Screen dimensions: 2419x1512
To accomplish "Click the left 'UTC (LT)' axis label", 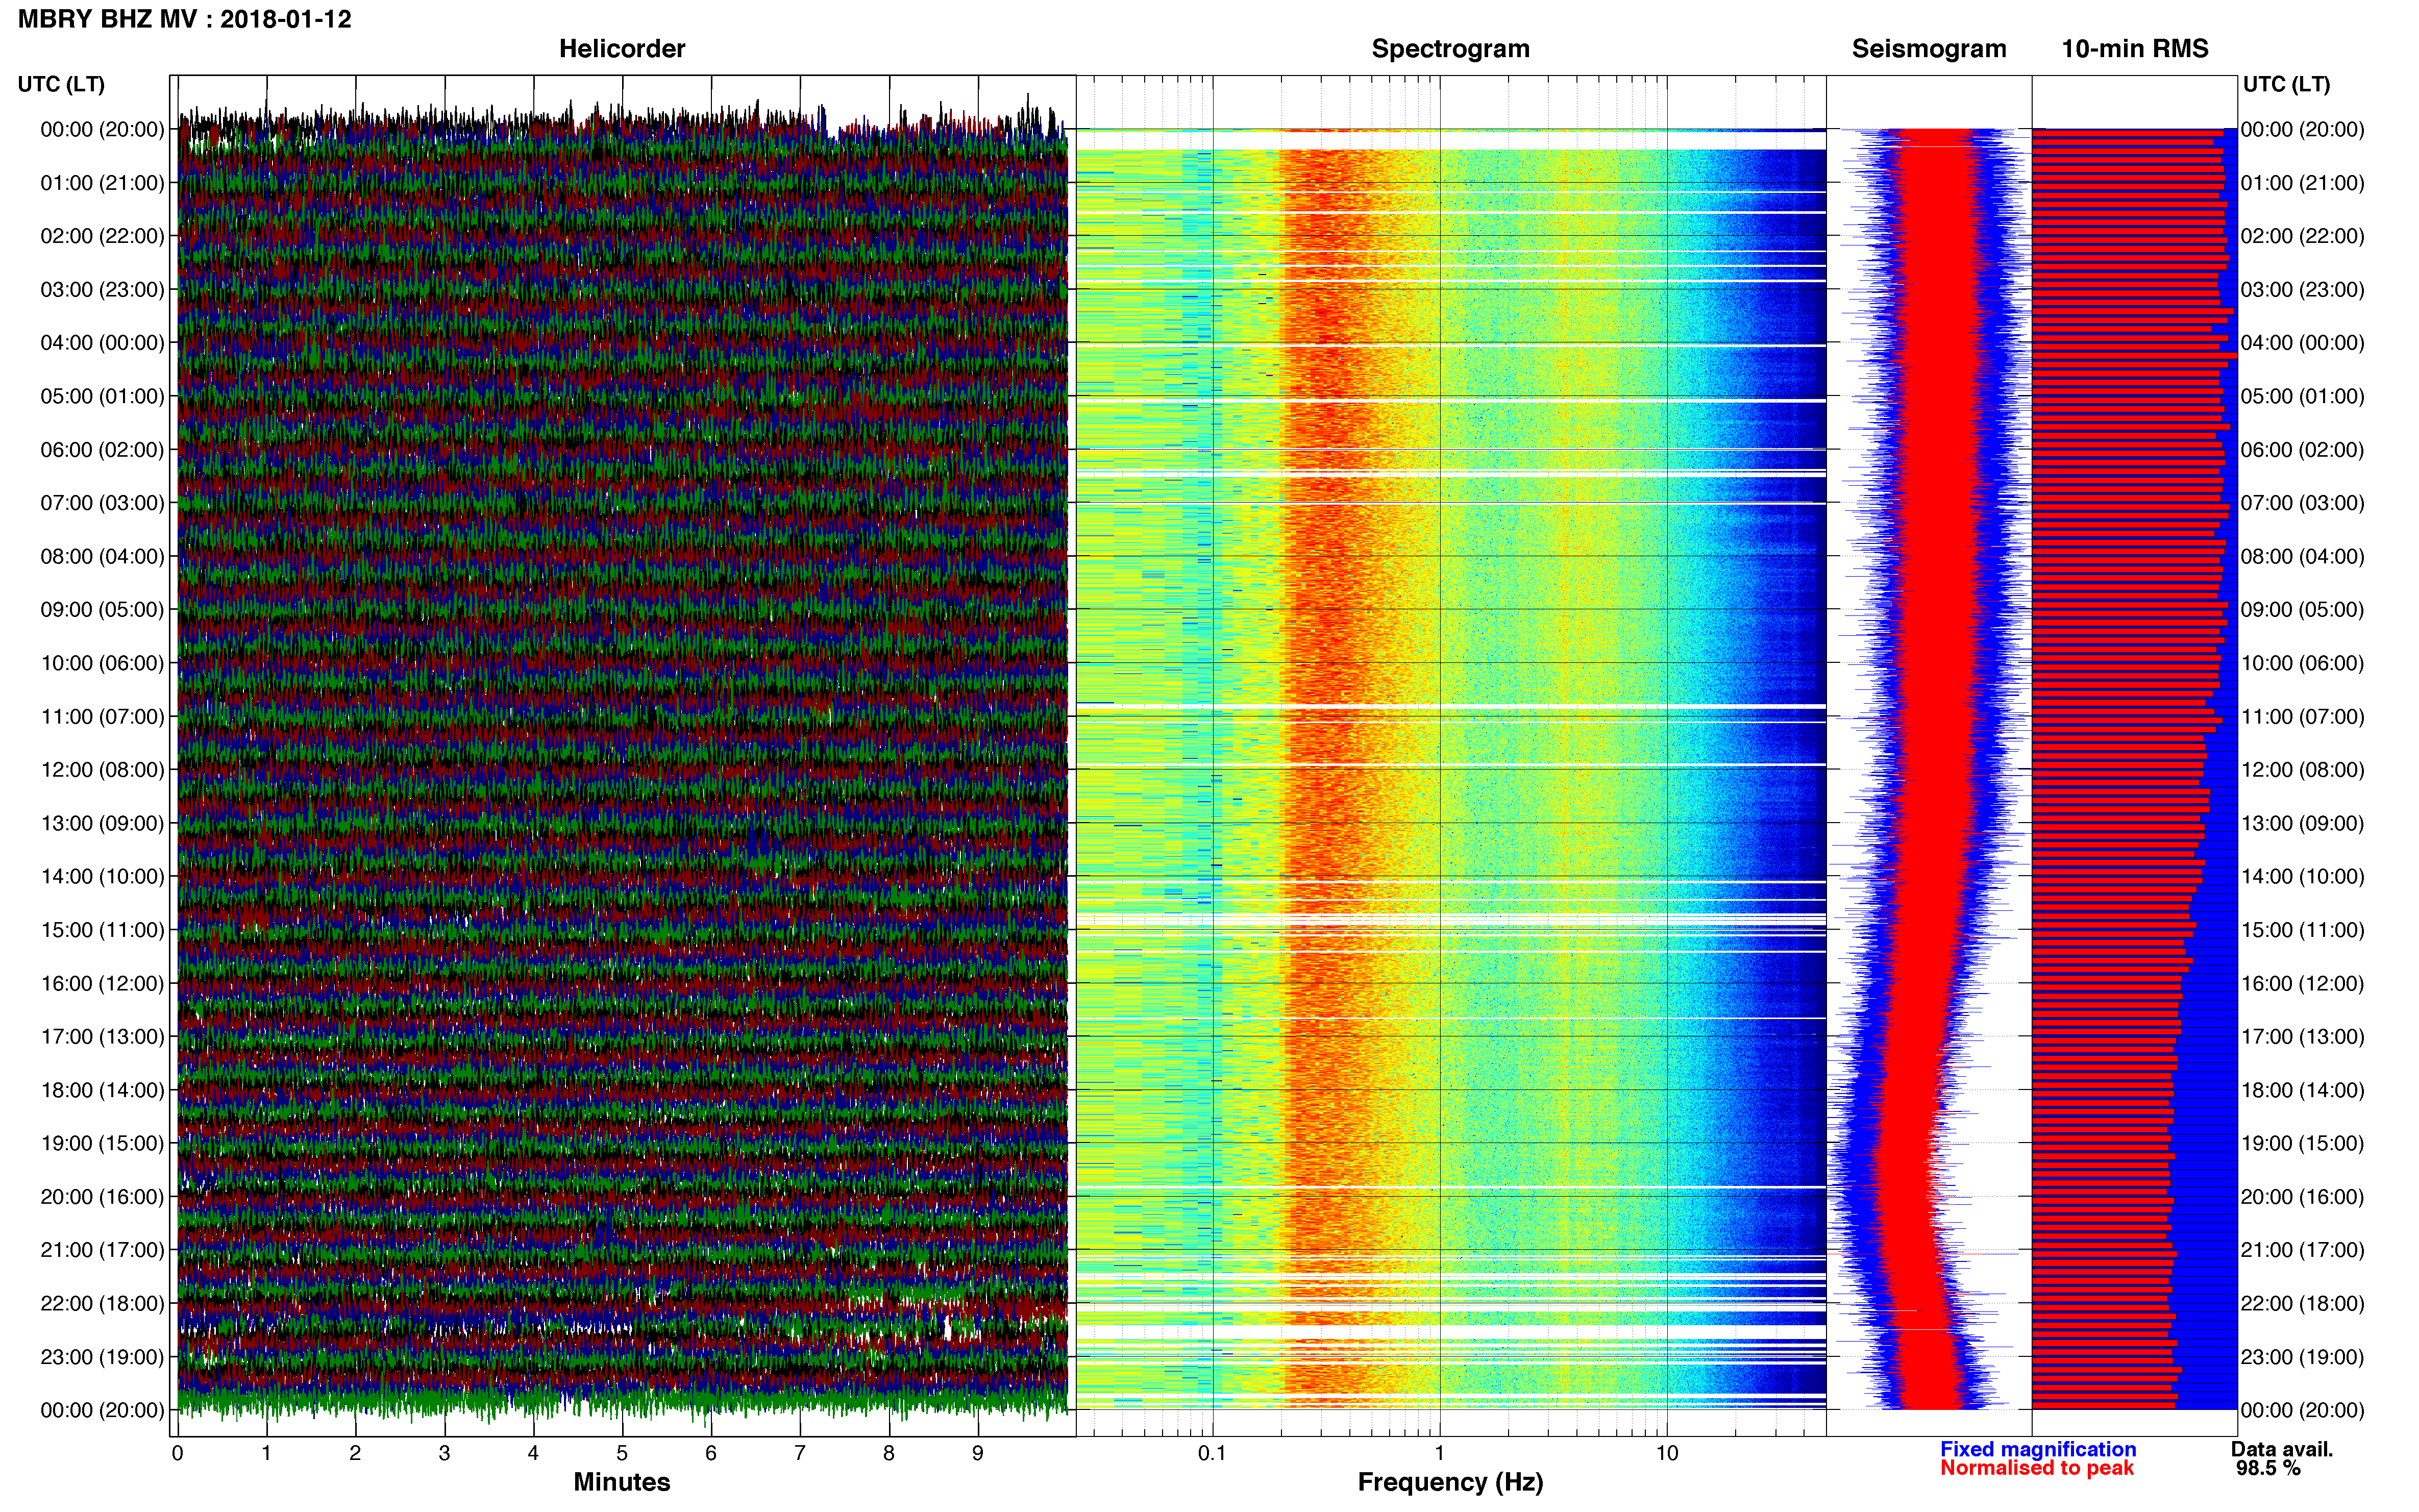I will [61, 84].
